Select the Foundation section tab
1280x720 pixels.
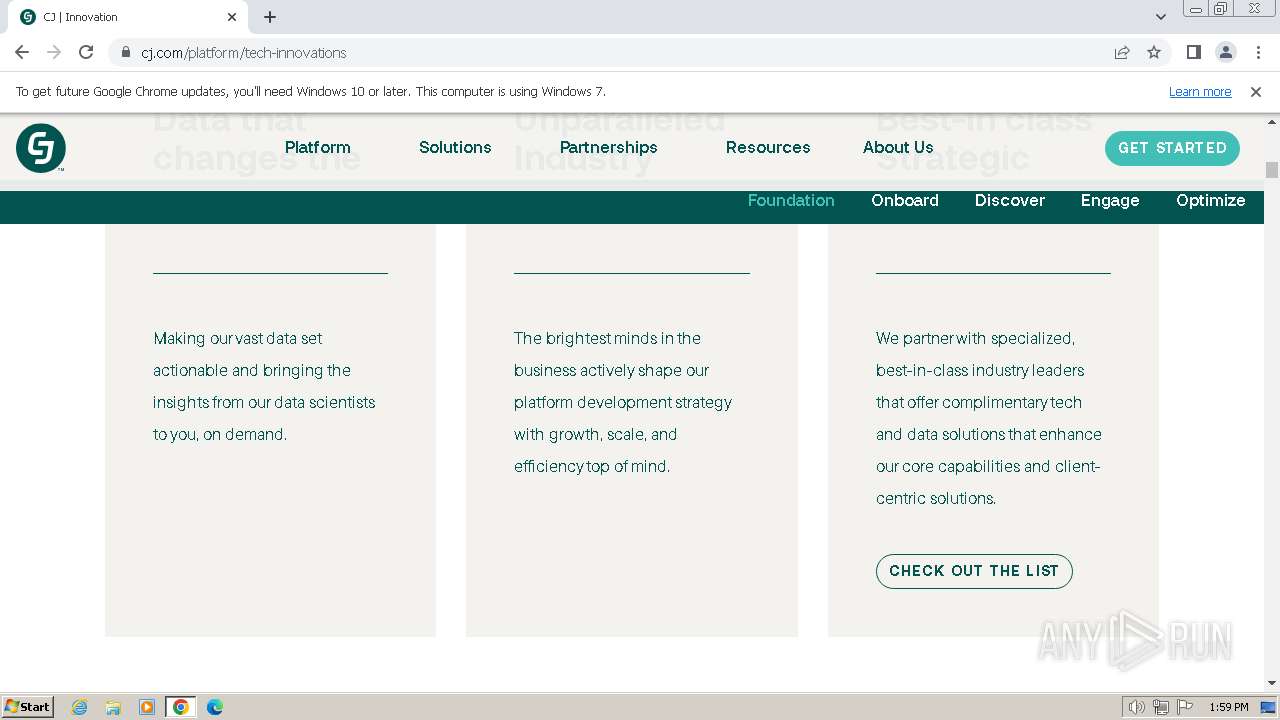coord(791,200)
